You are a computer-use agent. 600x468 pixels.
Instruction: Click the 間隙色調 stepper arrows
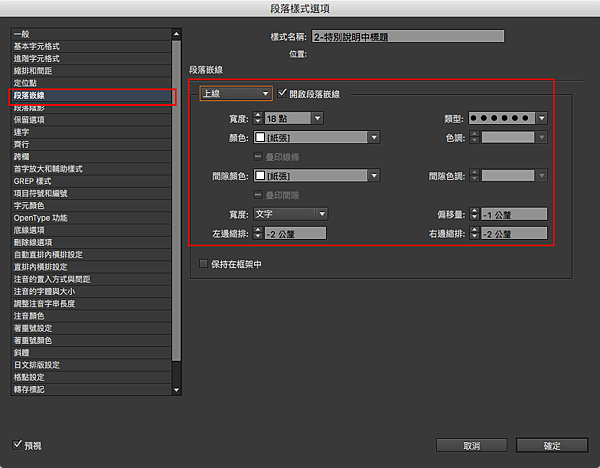tap(474, 176)
